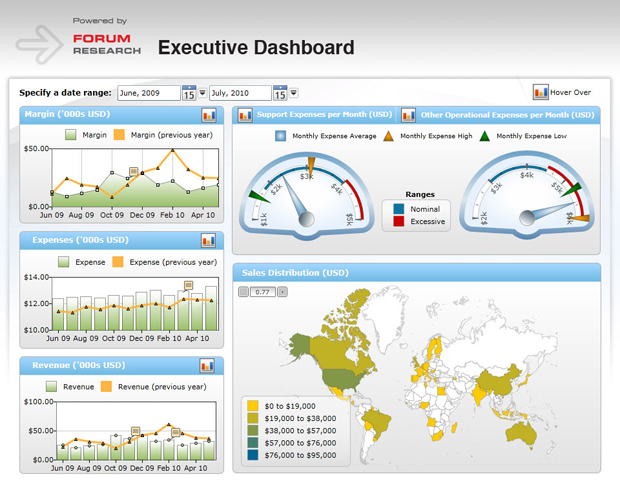Image resolution: width=620 pixels, height=481 pixels.
Task: Open the start date calendar picker icon
Action: coord(189,93)
